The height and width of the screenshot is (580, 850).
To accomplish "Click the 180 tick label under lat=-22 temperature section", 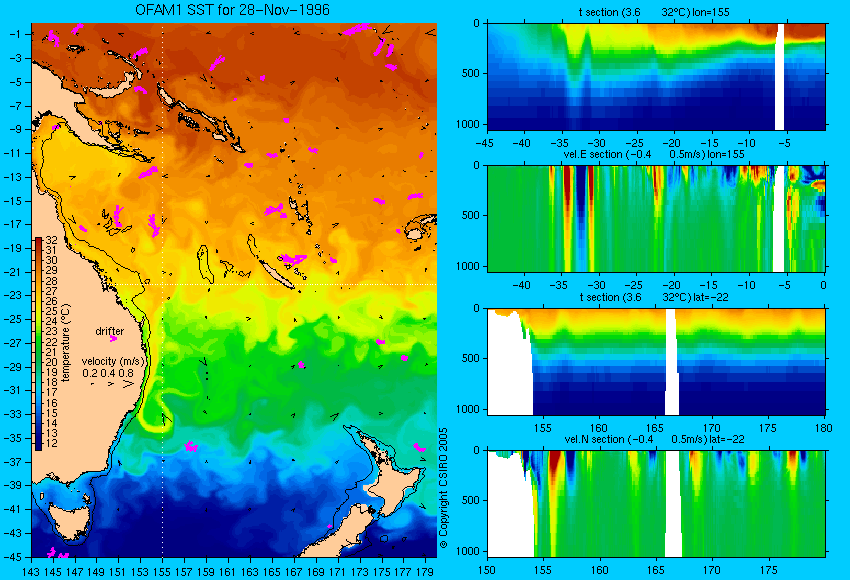I will (x=823, y=428).
